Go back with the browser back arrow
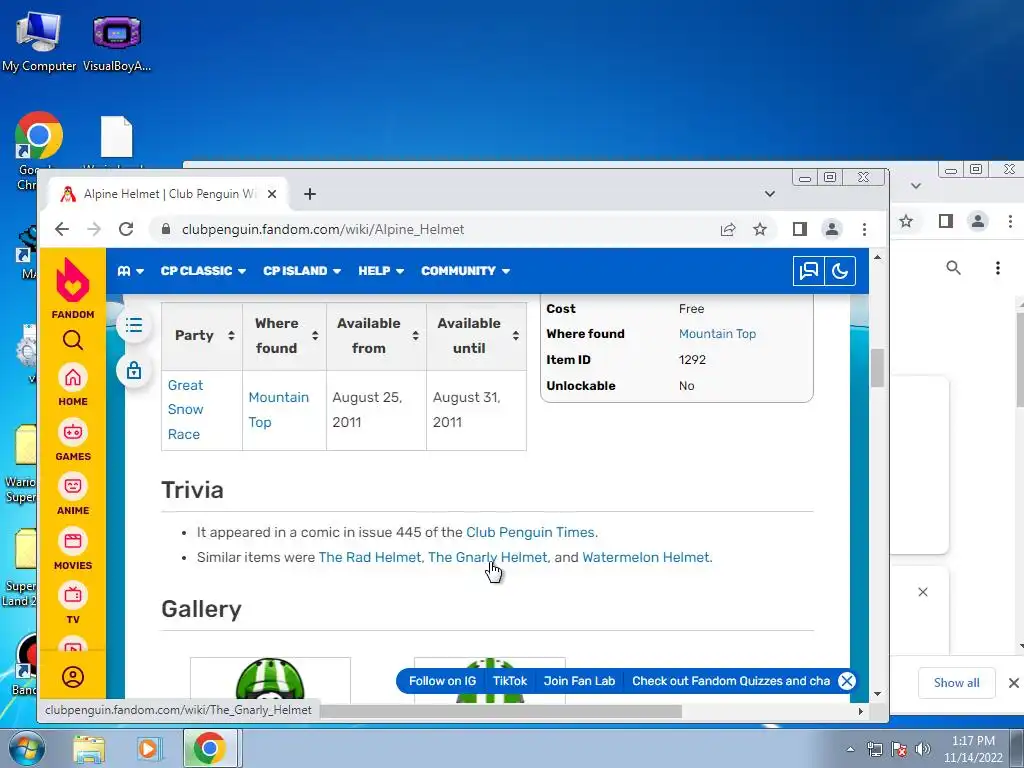The height and width of the screenshot is (768, 1024). coord(61,229)
